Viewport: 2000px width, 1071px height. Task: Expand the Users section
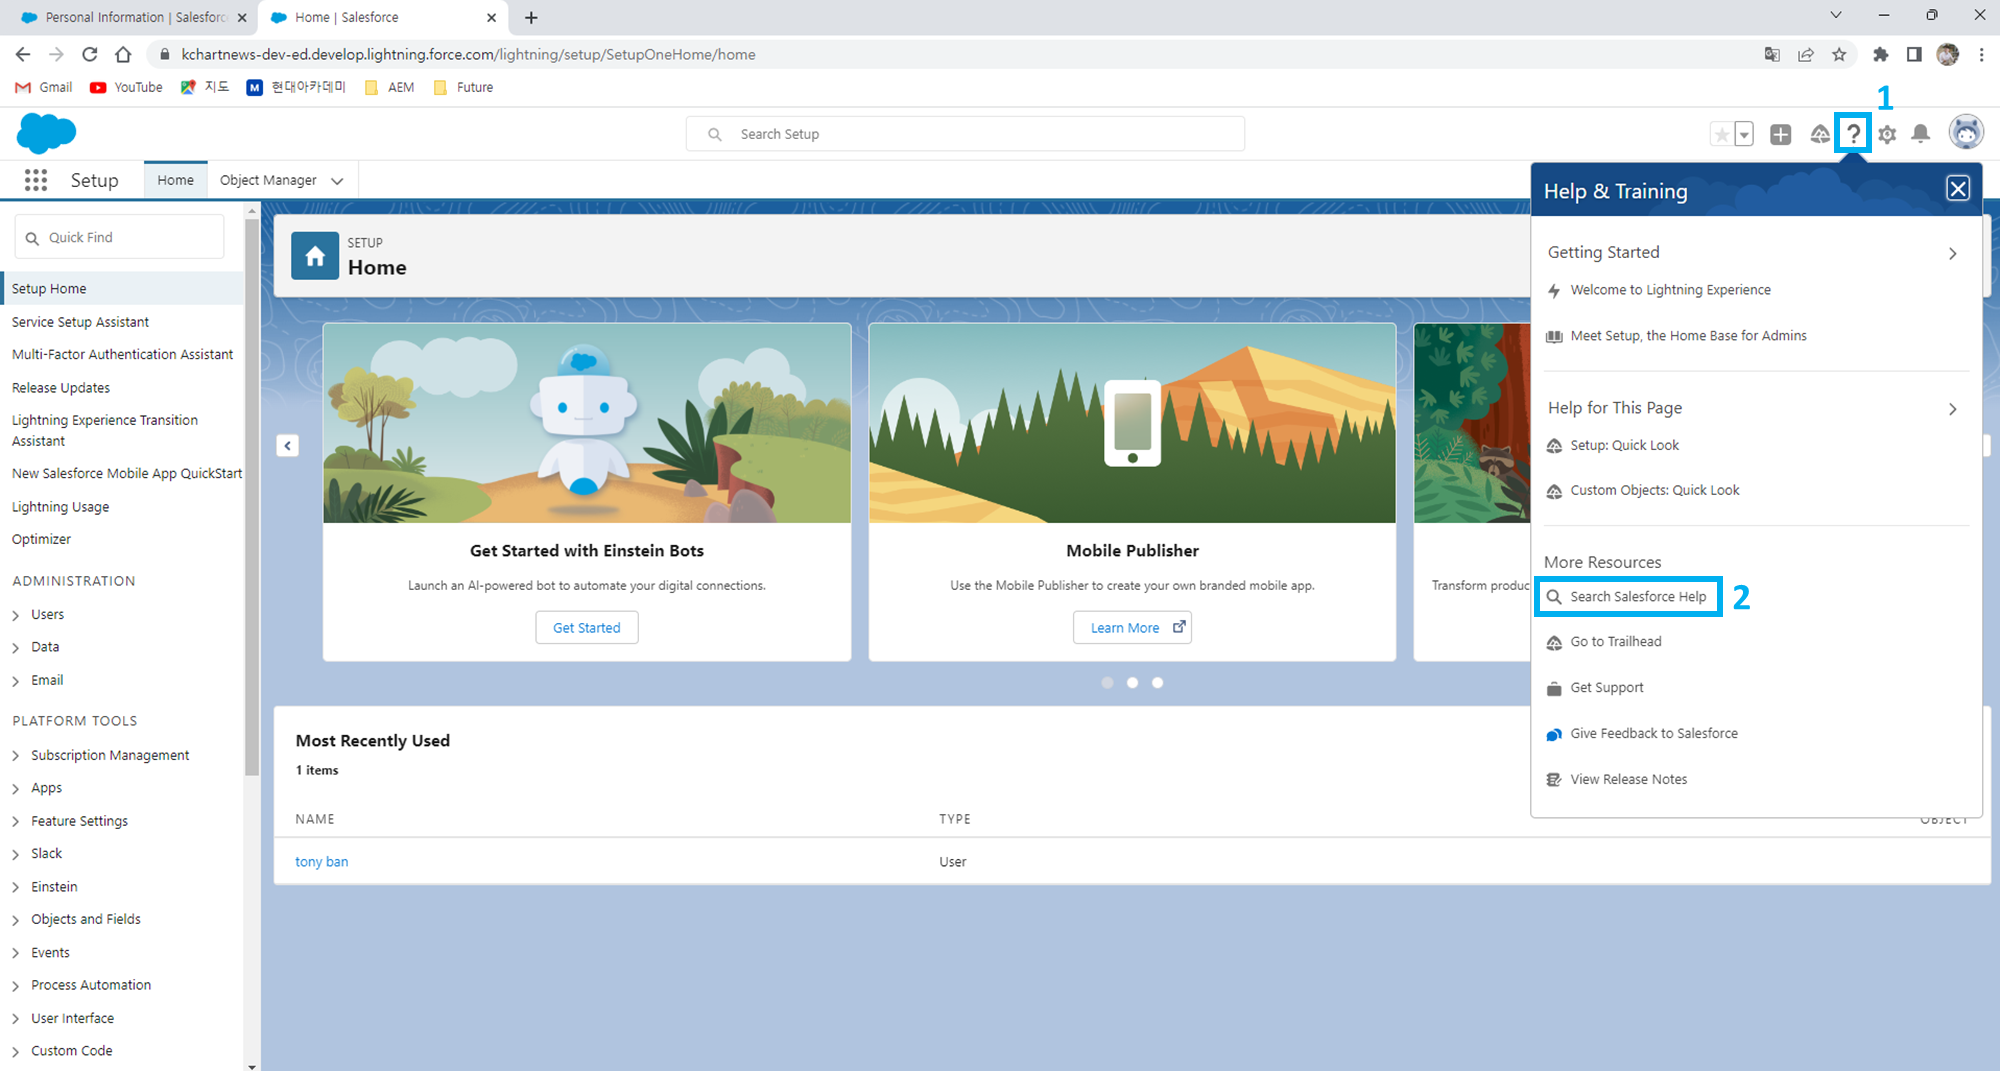point(16,616)
